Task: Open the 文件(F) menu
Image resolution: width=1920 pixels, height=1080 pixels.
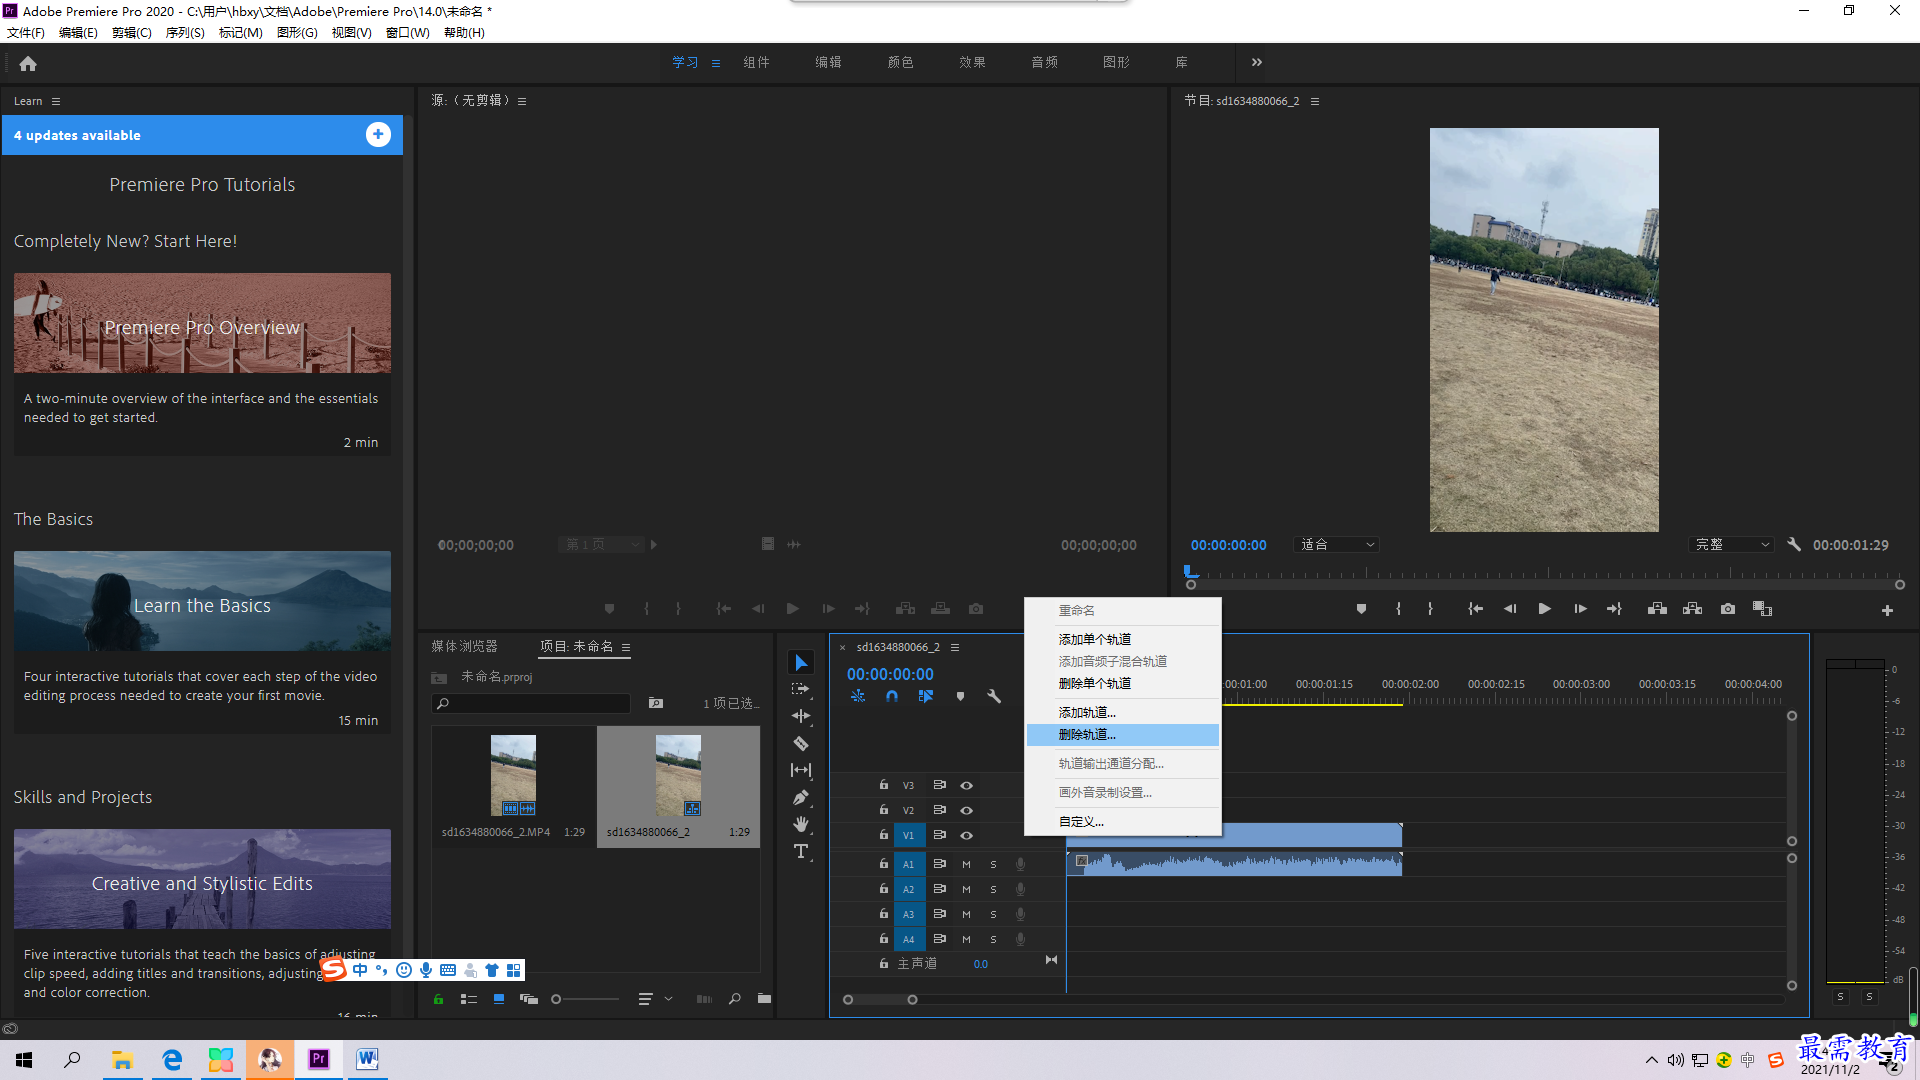Action: click(x=26, y=32)
